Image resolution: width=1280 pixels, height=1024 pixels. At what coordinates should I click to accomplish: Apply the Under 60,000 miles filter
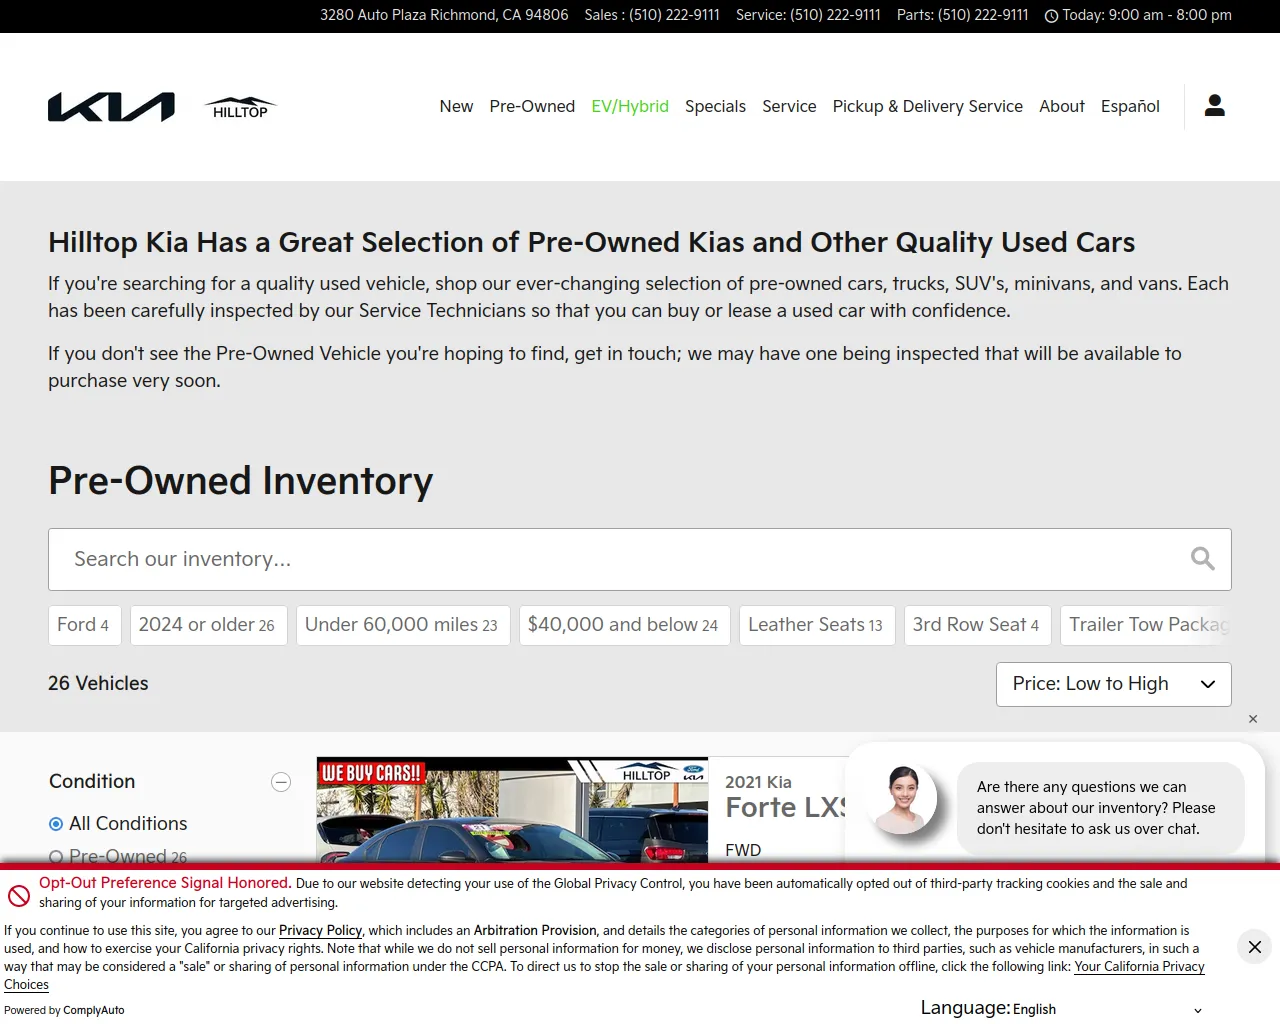pyautogui.click(x=403, y=625)
